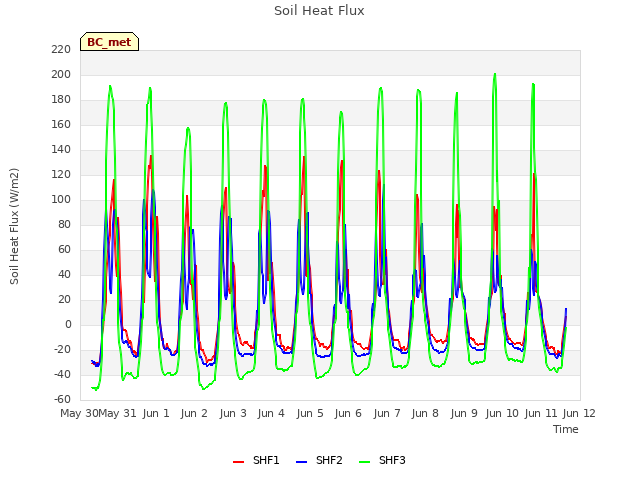
Task: Click the green SHF3 legend line marker
Action: point(364,462)
